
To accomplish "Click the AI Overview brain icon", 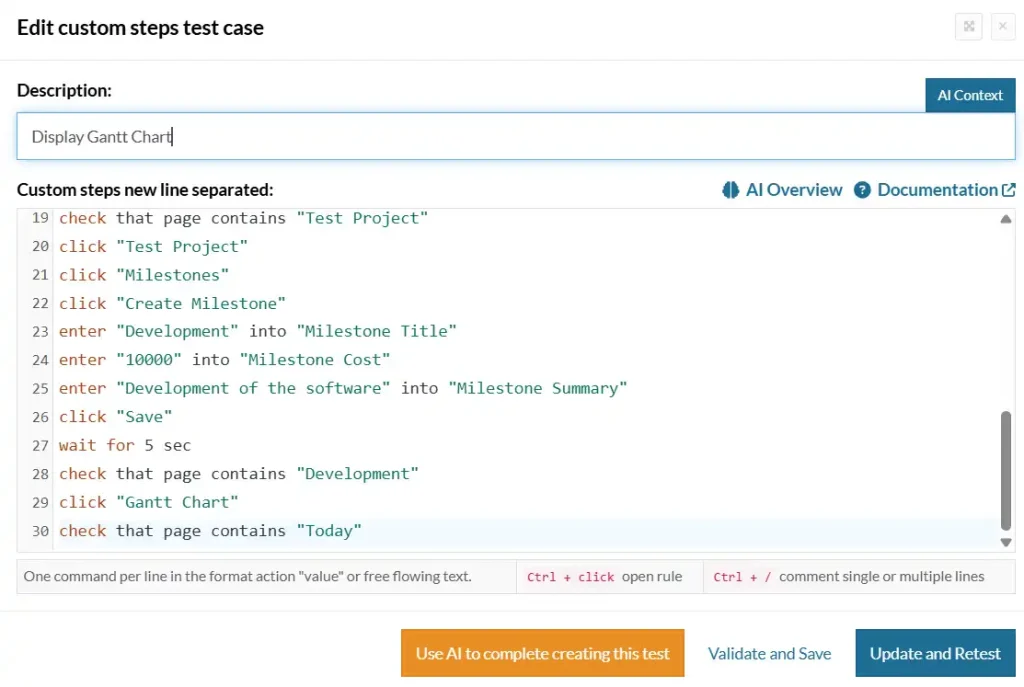I will pyautogui.click(x=730, y=190).
